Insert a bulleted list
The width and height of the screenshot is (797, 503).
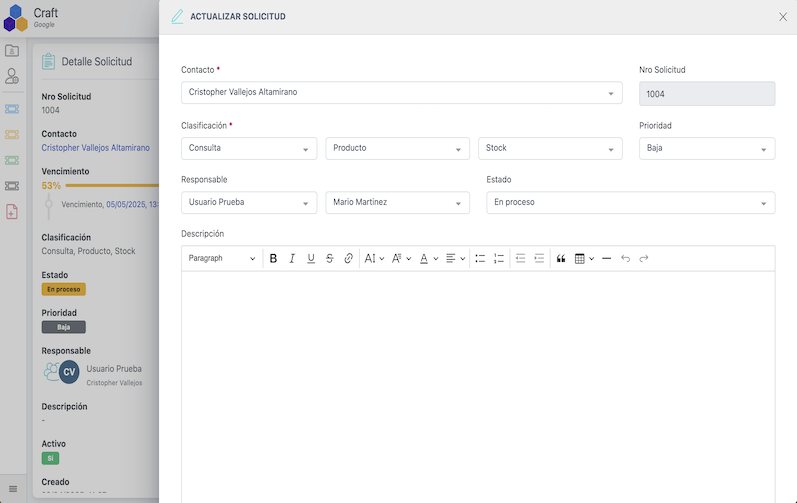(480, 259)
